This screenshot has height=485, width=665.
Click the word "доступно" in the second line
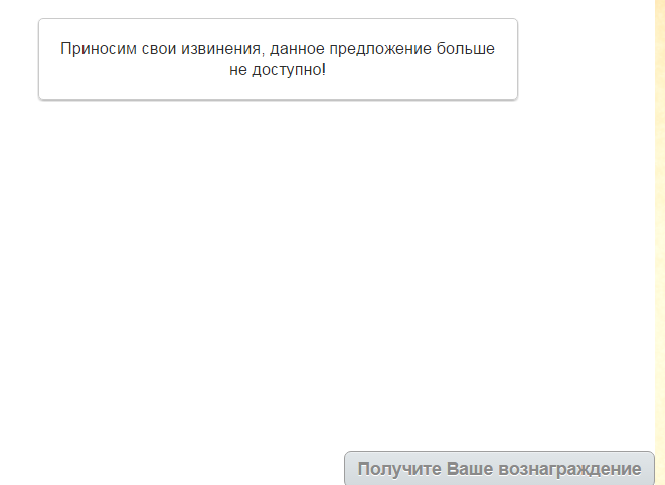pyautogui.click(x=287, y=70)
